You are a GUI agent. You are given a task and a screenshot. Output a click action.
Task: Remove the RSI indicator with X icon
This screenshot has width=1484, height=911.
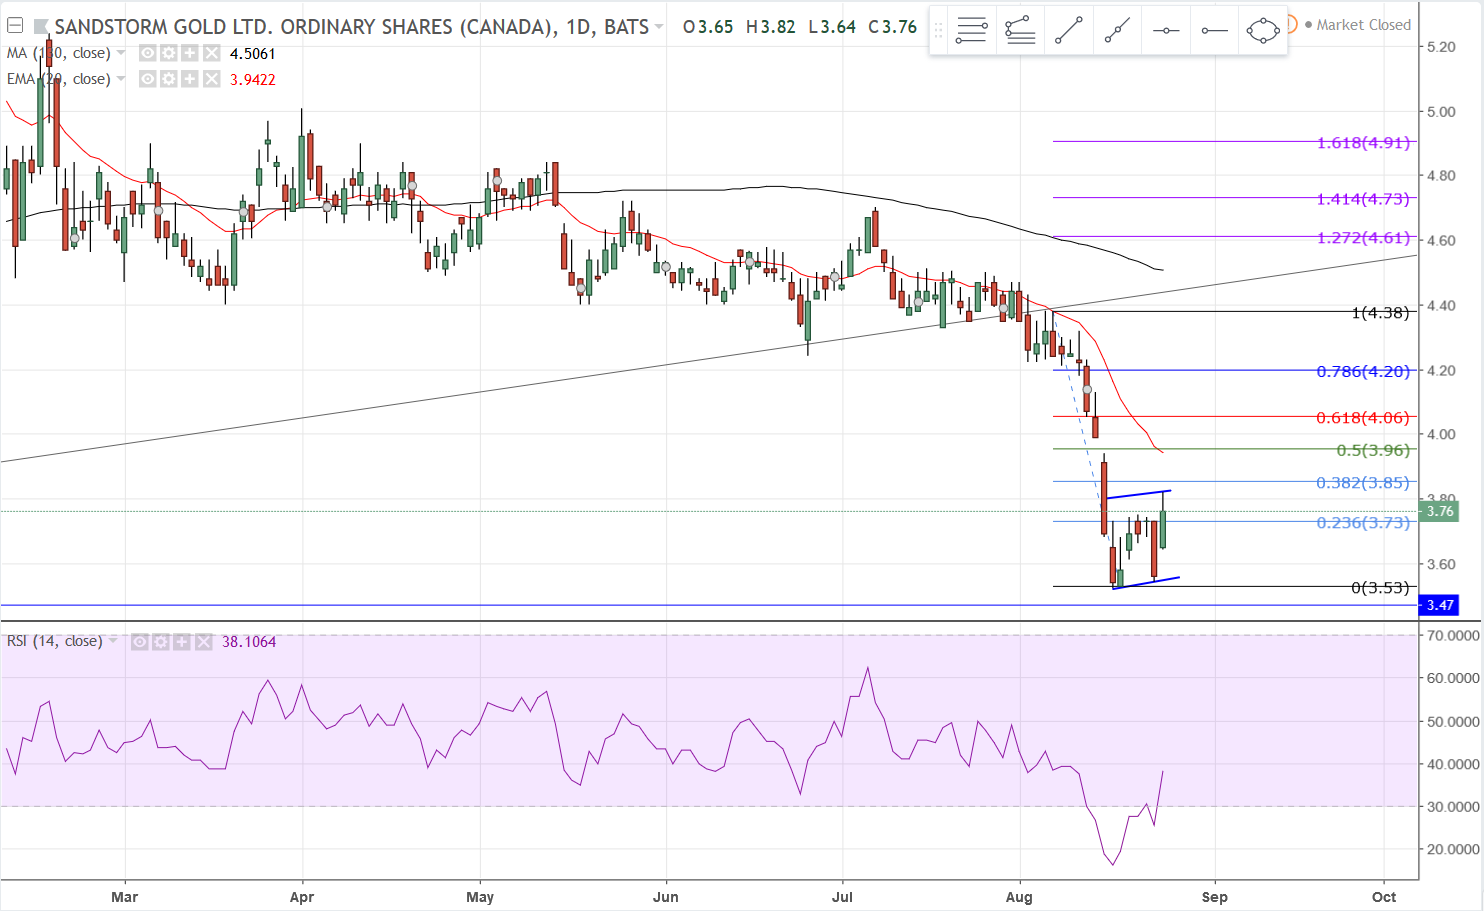[x=204, y=642]
